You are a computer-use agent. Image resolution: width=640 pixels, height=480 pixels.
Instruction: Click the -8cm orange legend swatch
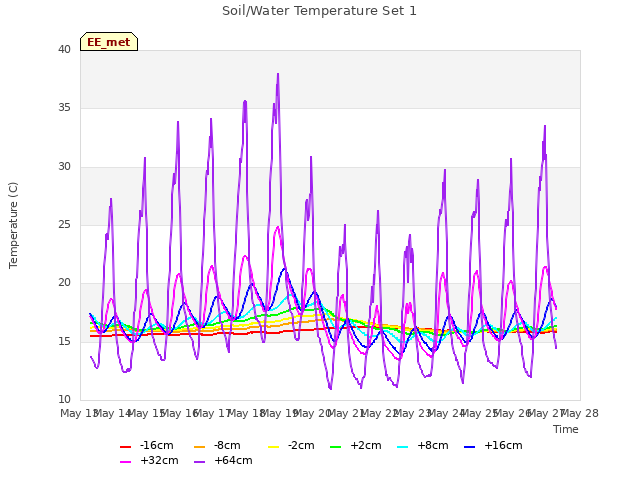tap(199, 447)
